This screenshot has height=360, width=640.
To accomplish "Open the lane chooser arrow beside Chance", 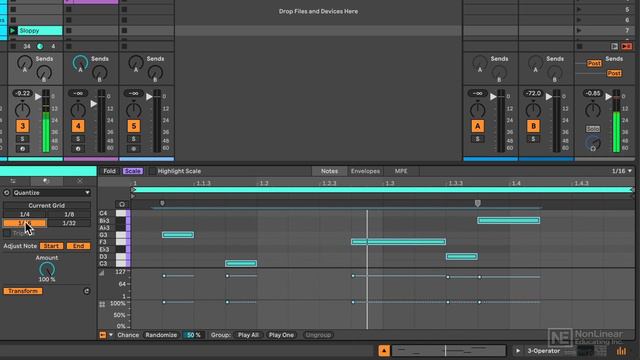I will point(111,335).
